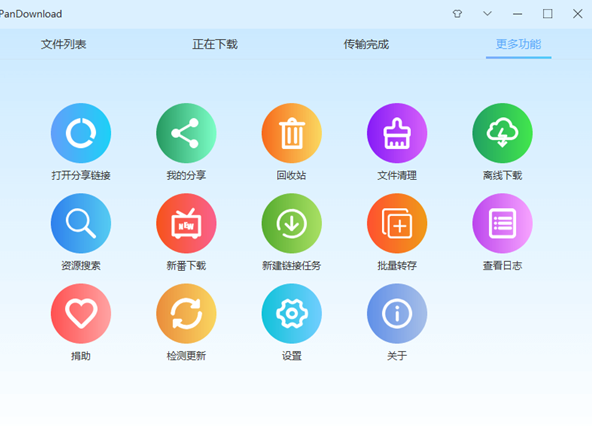Click 检测更新 check for updates icon
Viewport: 592px width, 426px height.
point(186,313)
